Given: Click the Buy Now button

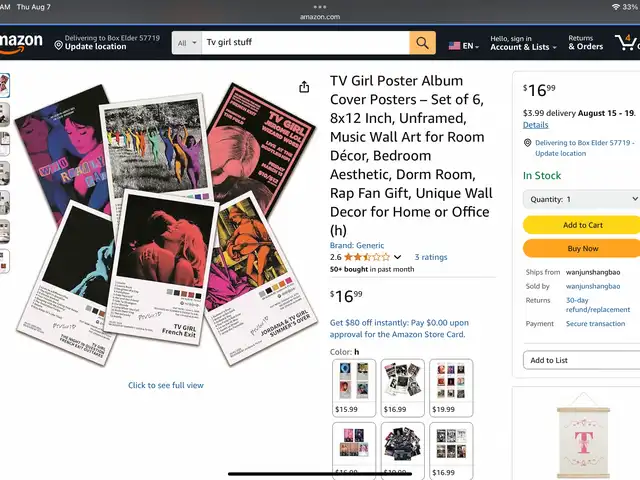Looking at the screenshot, I should point(582,249).
